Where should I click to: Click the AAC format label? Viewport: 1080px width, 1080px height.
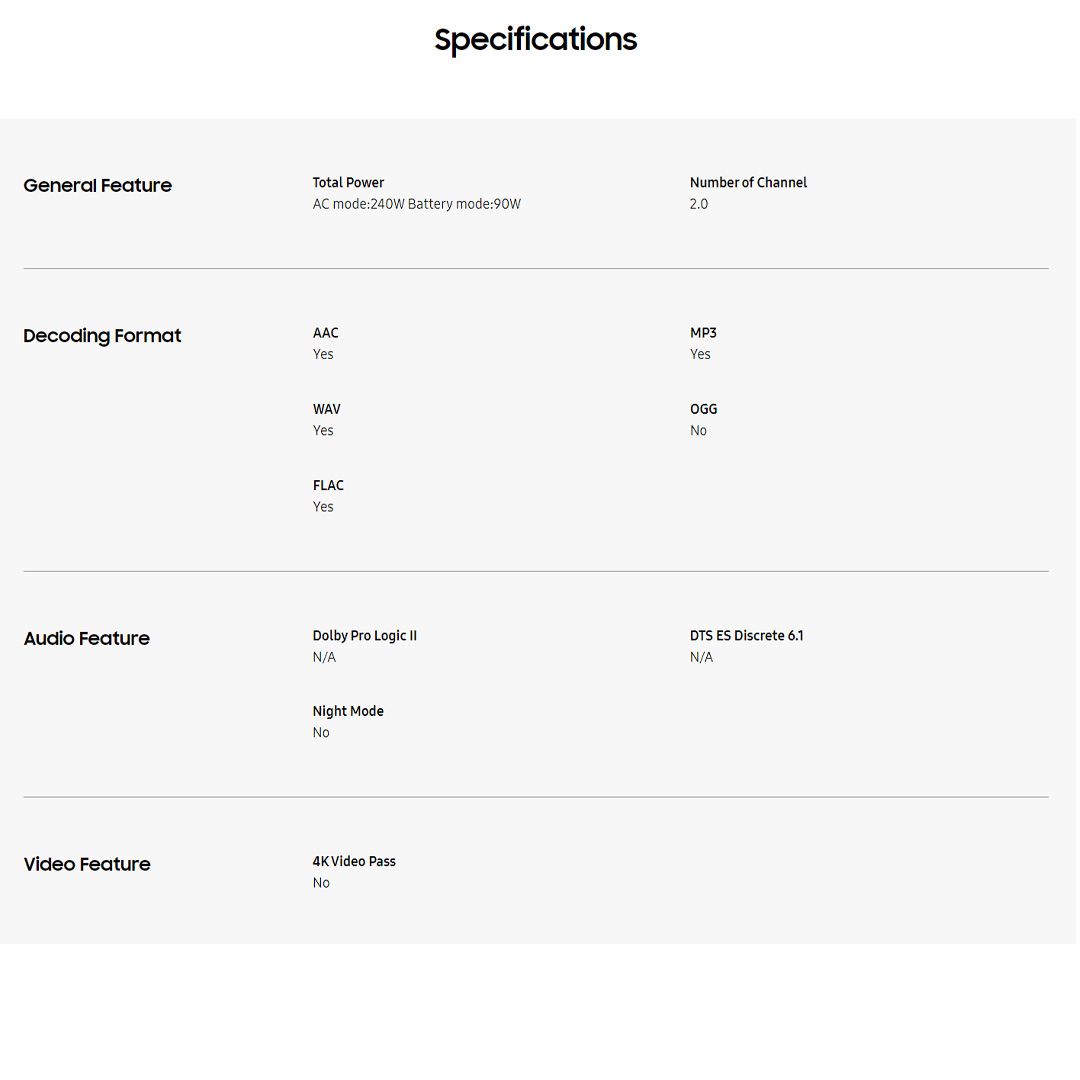[x=326, y=333]
